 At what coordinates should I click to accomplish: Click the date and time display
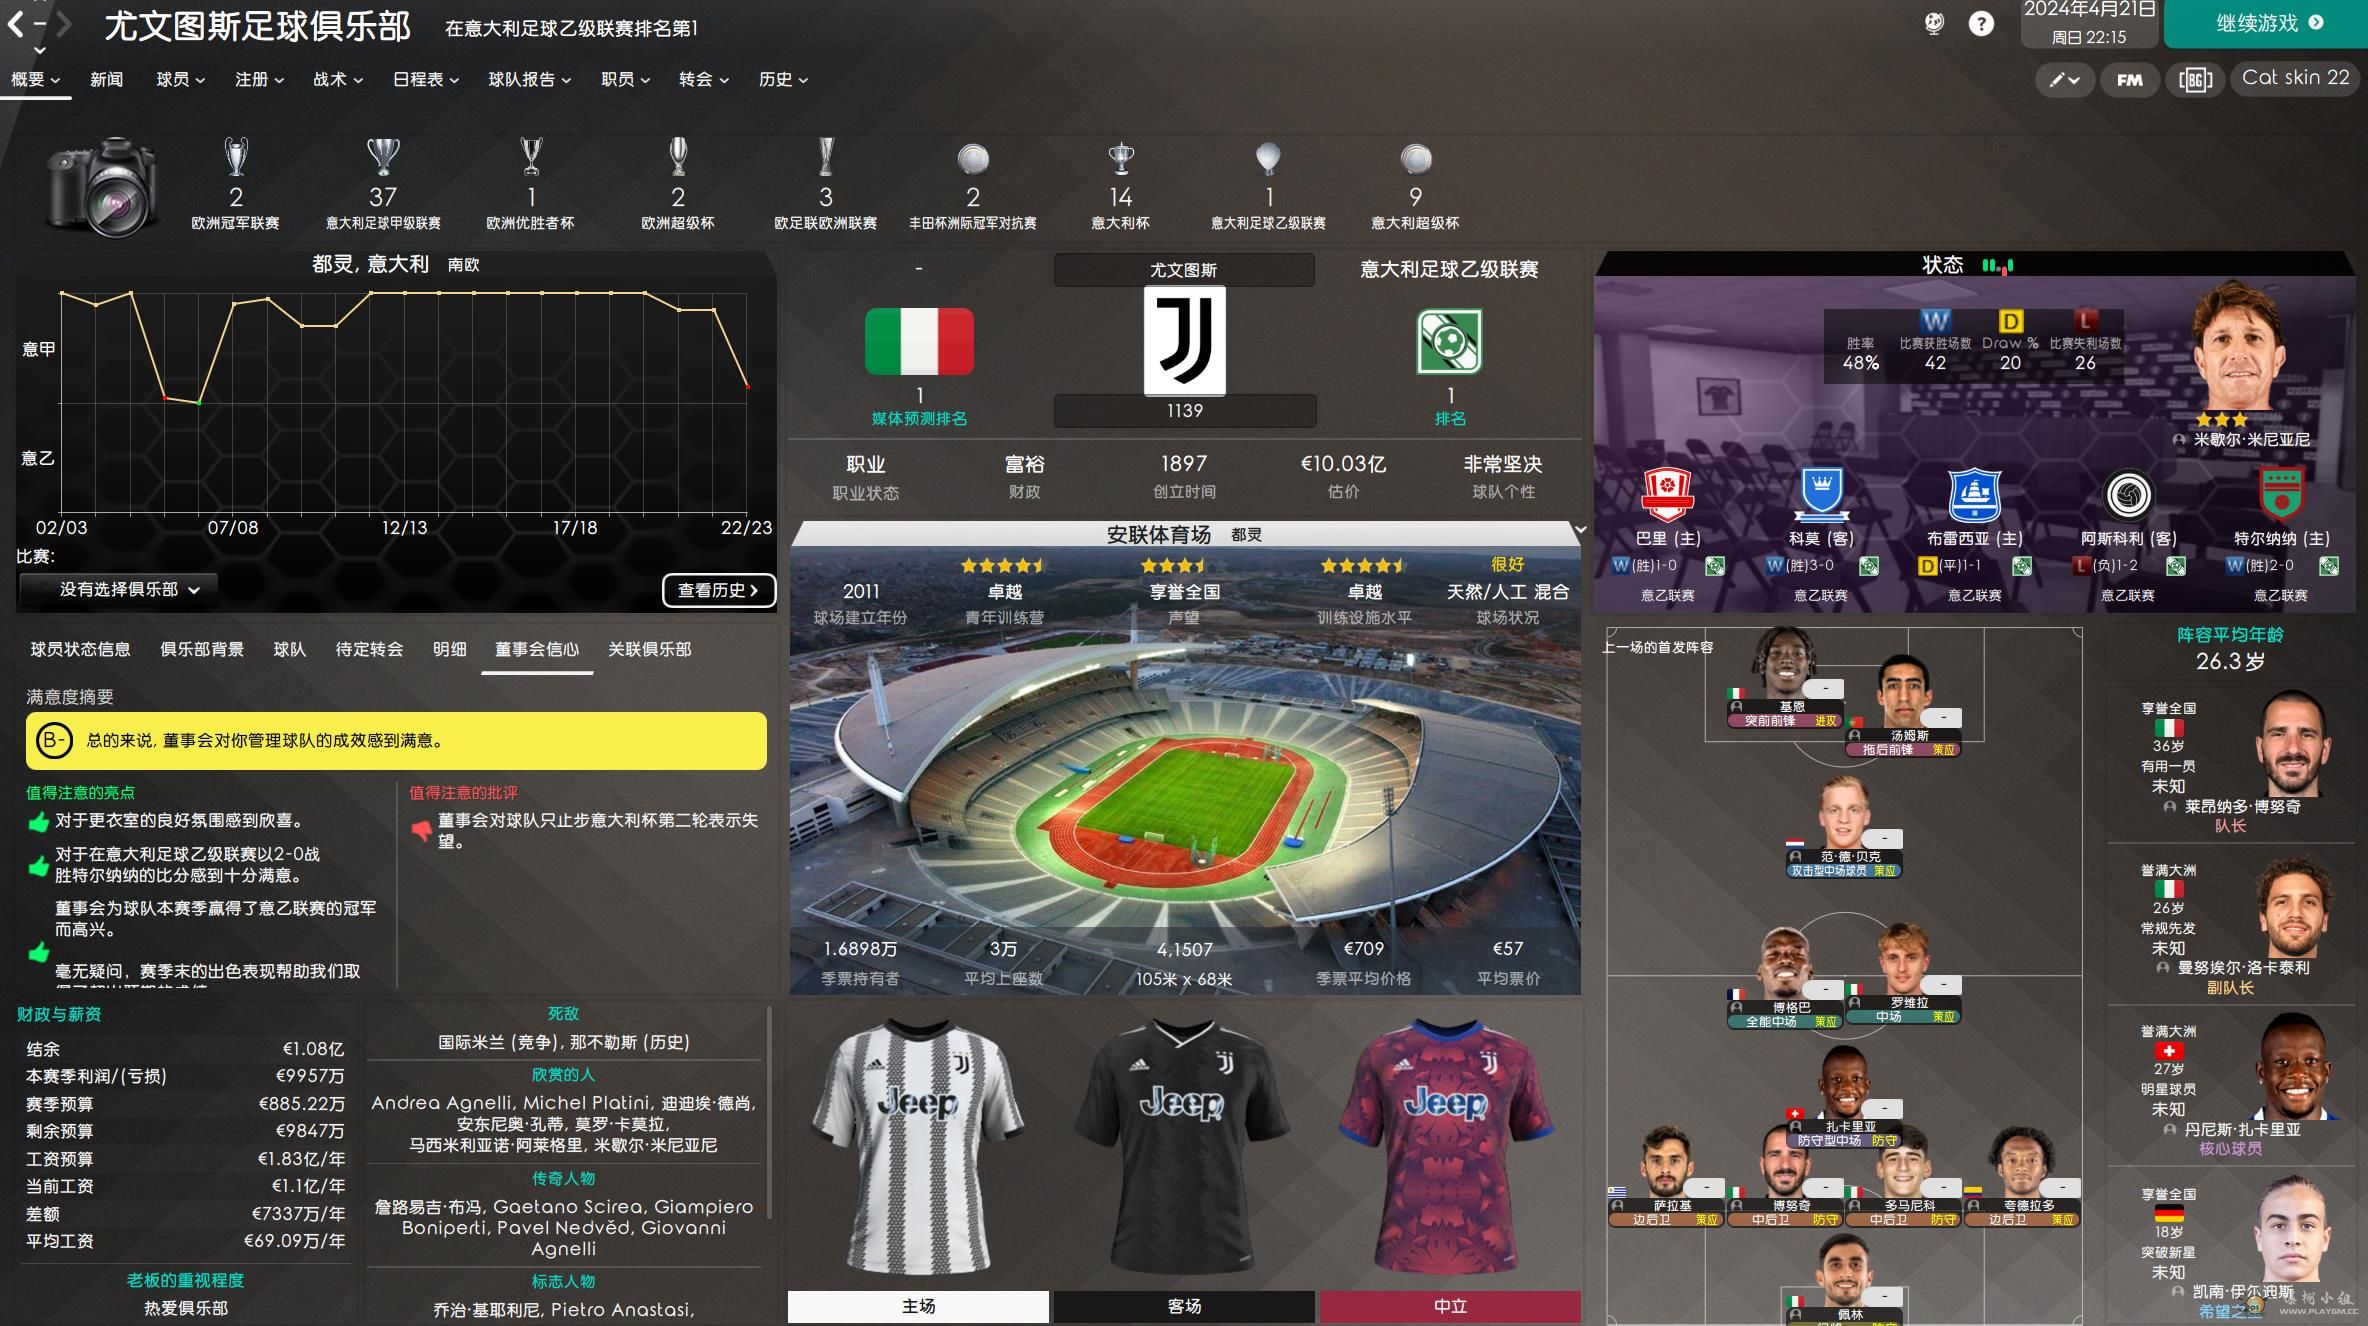pos(2089,24)
